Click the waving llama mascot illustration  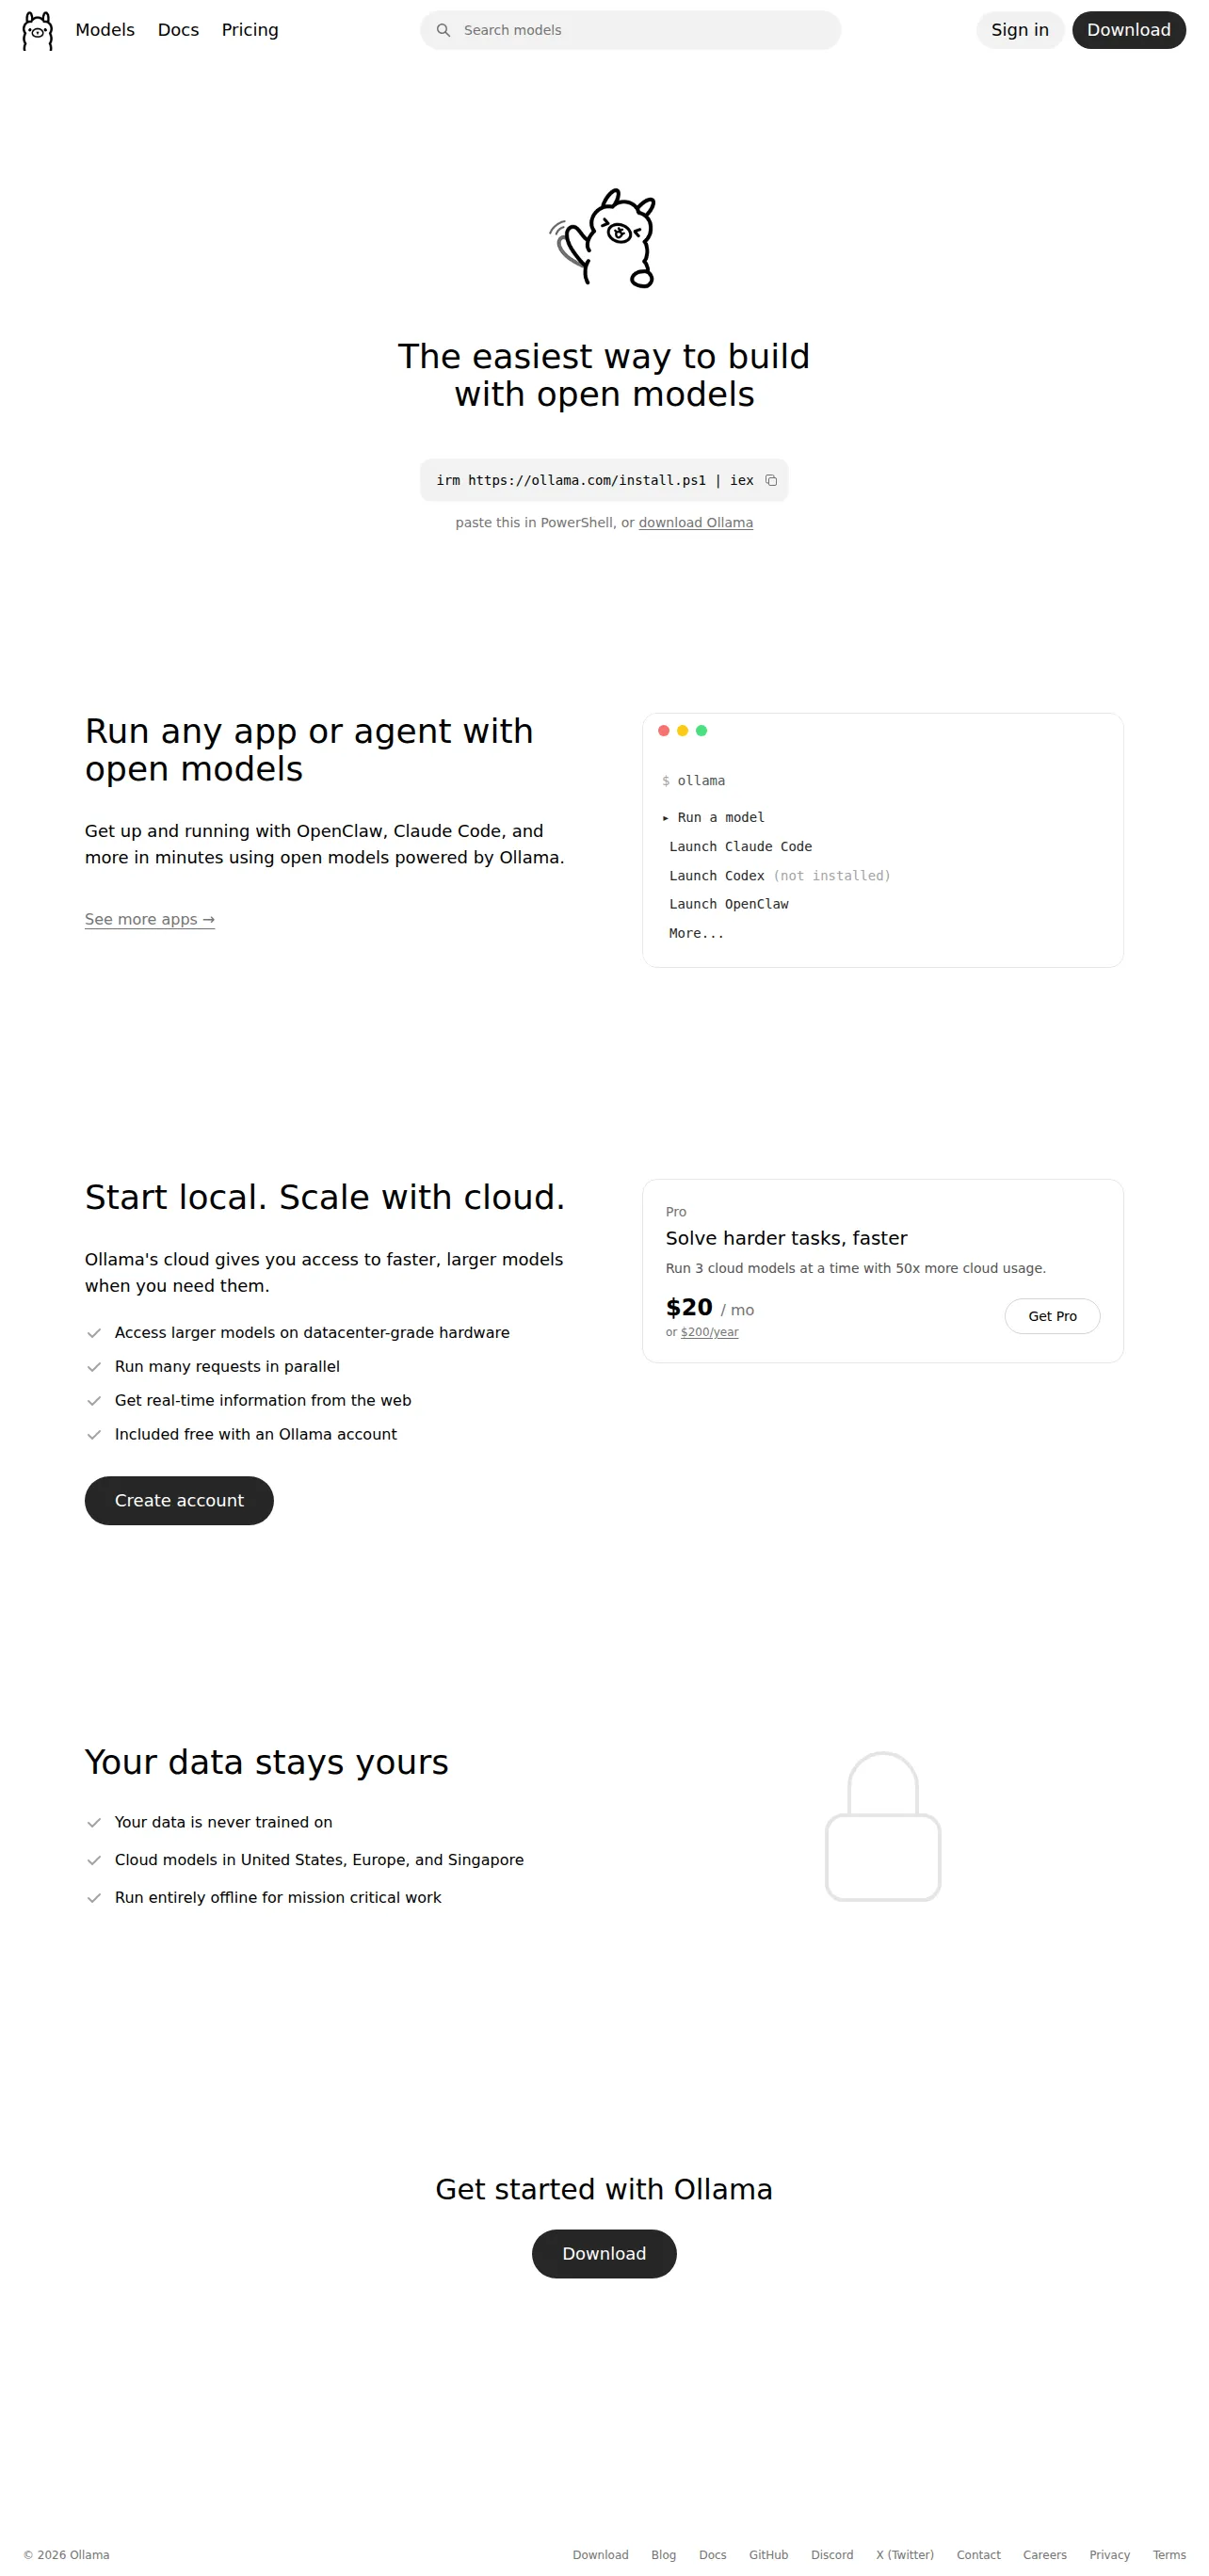click(x=603, y=238)
